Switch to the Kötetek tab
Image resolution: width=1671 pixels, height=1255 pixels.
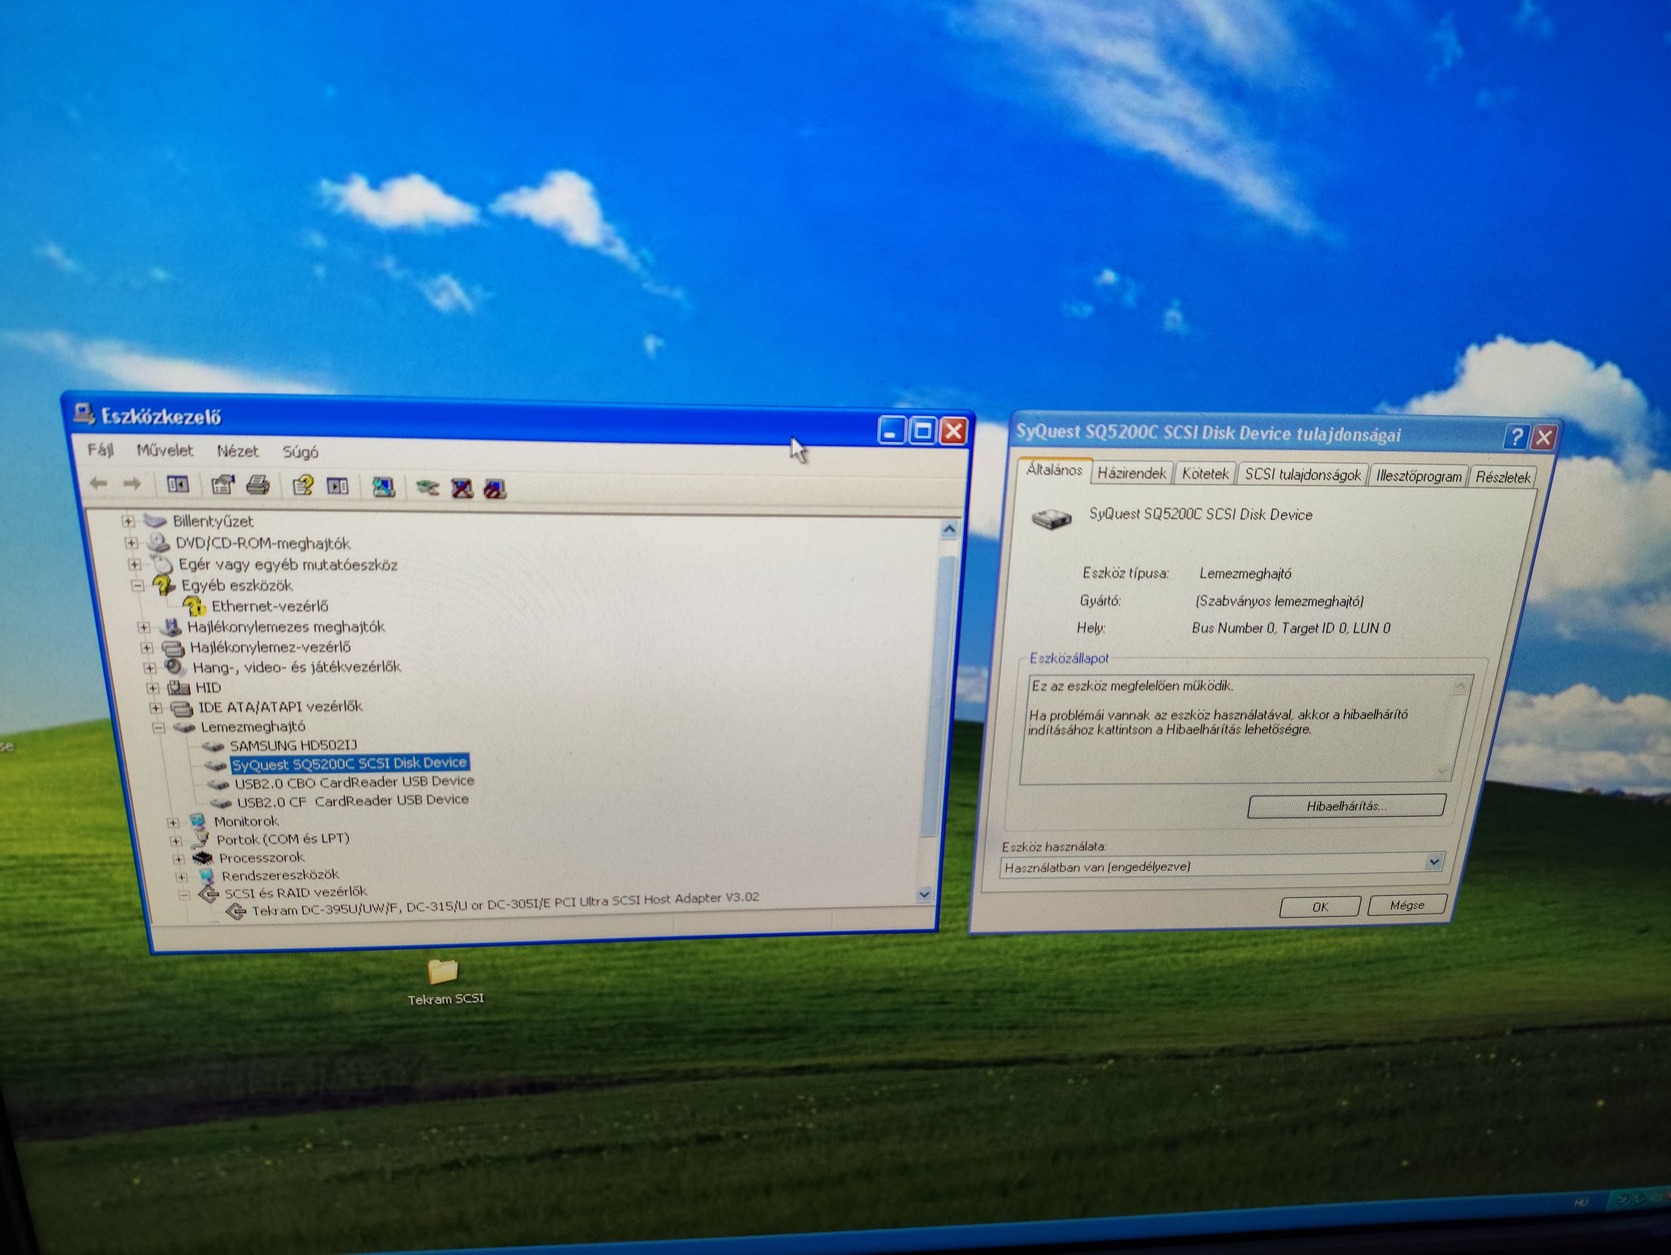(x=1205, y=474)
